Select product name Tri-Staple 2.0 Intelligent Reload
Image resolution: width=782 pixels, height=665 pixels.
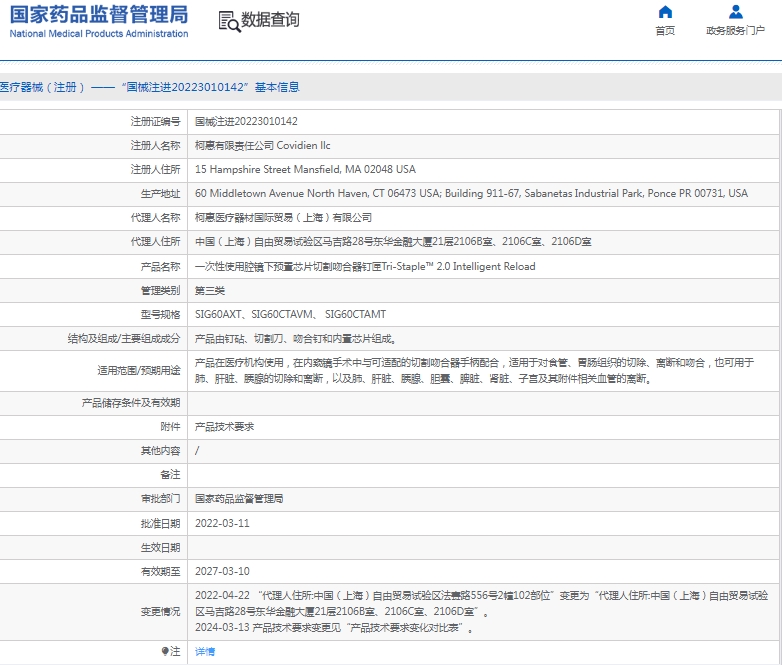pyautogui.click(x=365, y=266)
